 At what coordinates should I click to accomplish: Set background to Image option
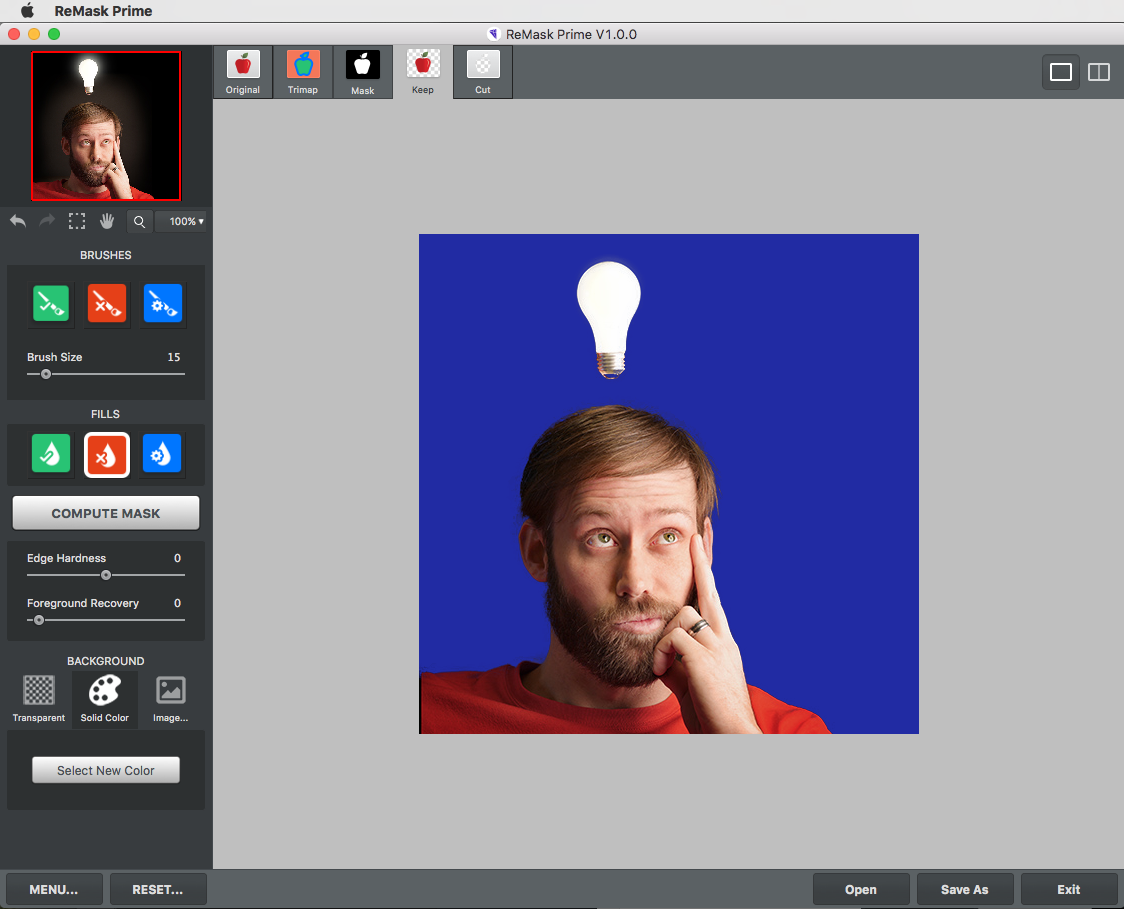(171, 698)
